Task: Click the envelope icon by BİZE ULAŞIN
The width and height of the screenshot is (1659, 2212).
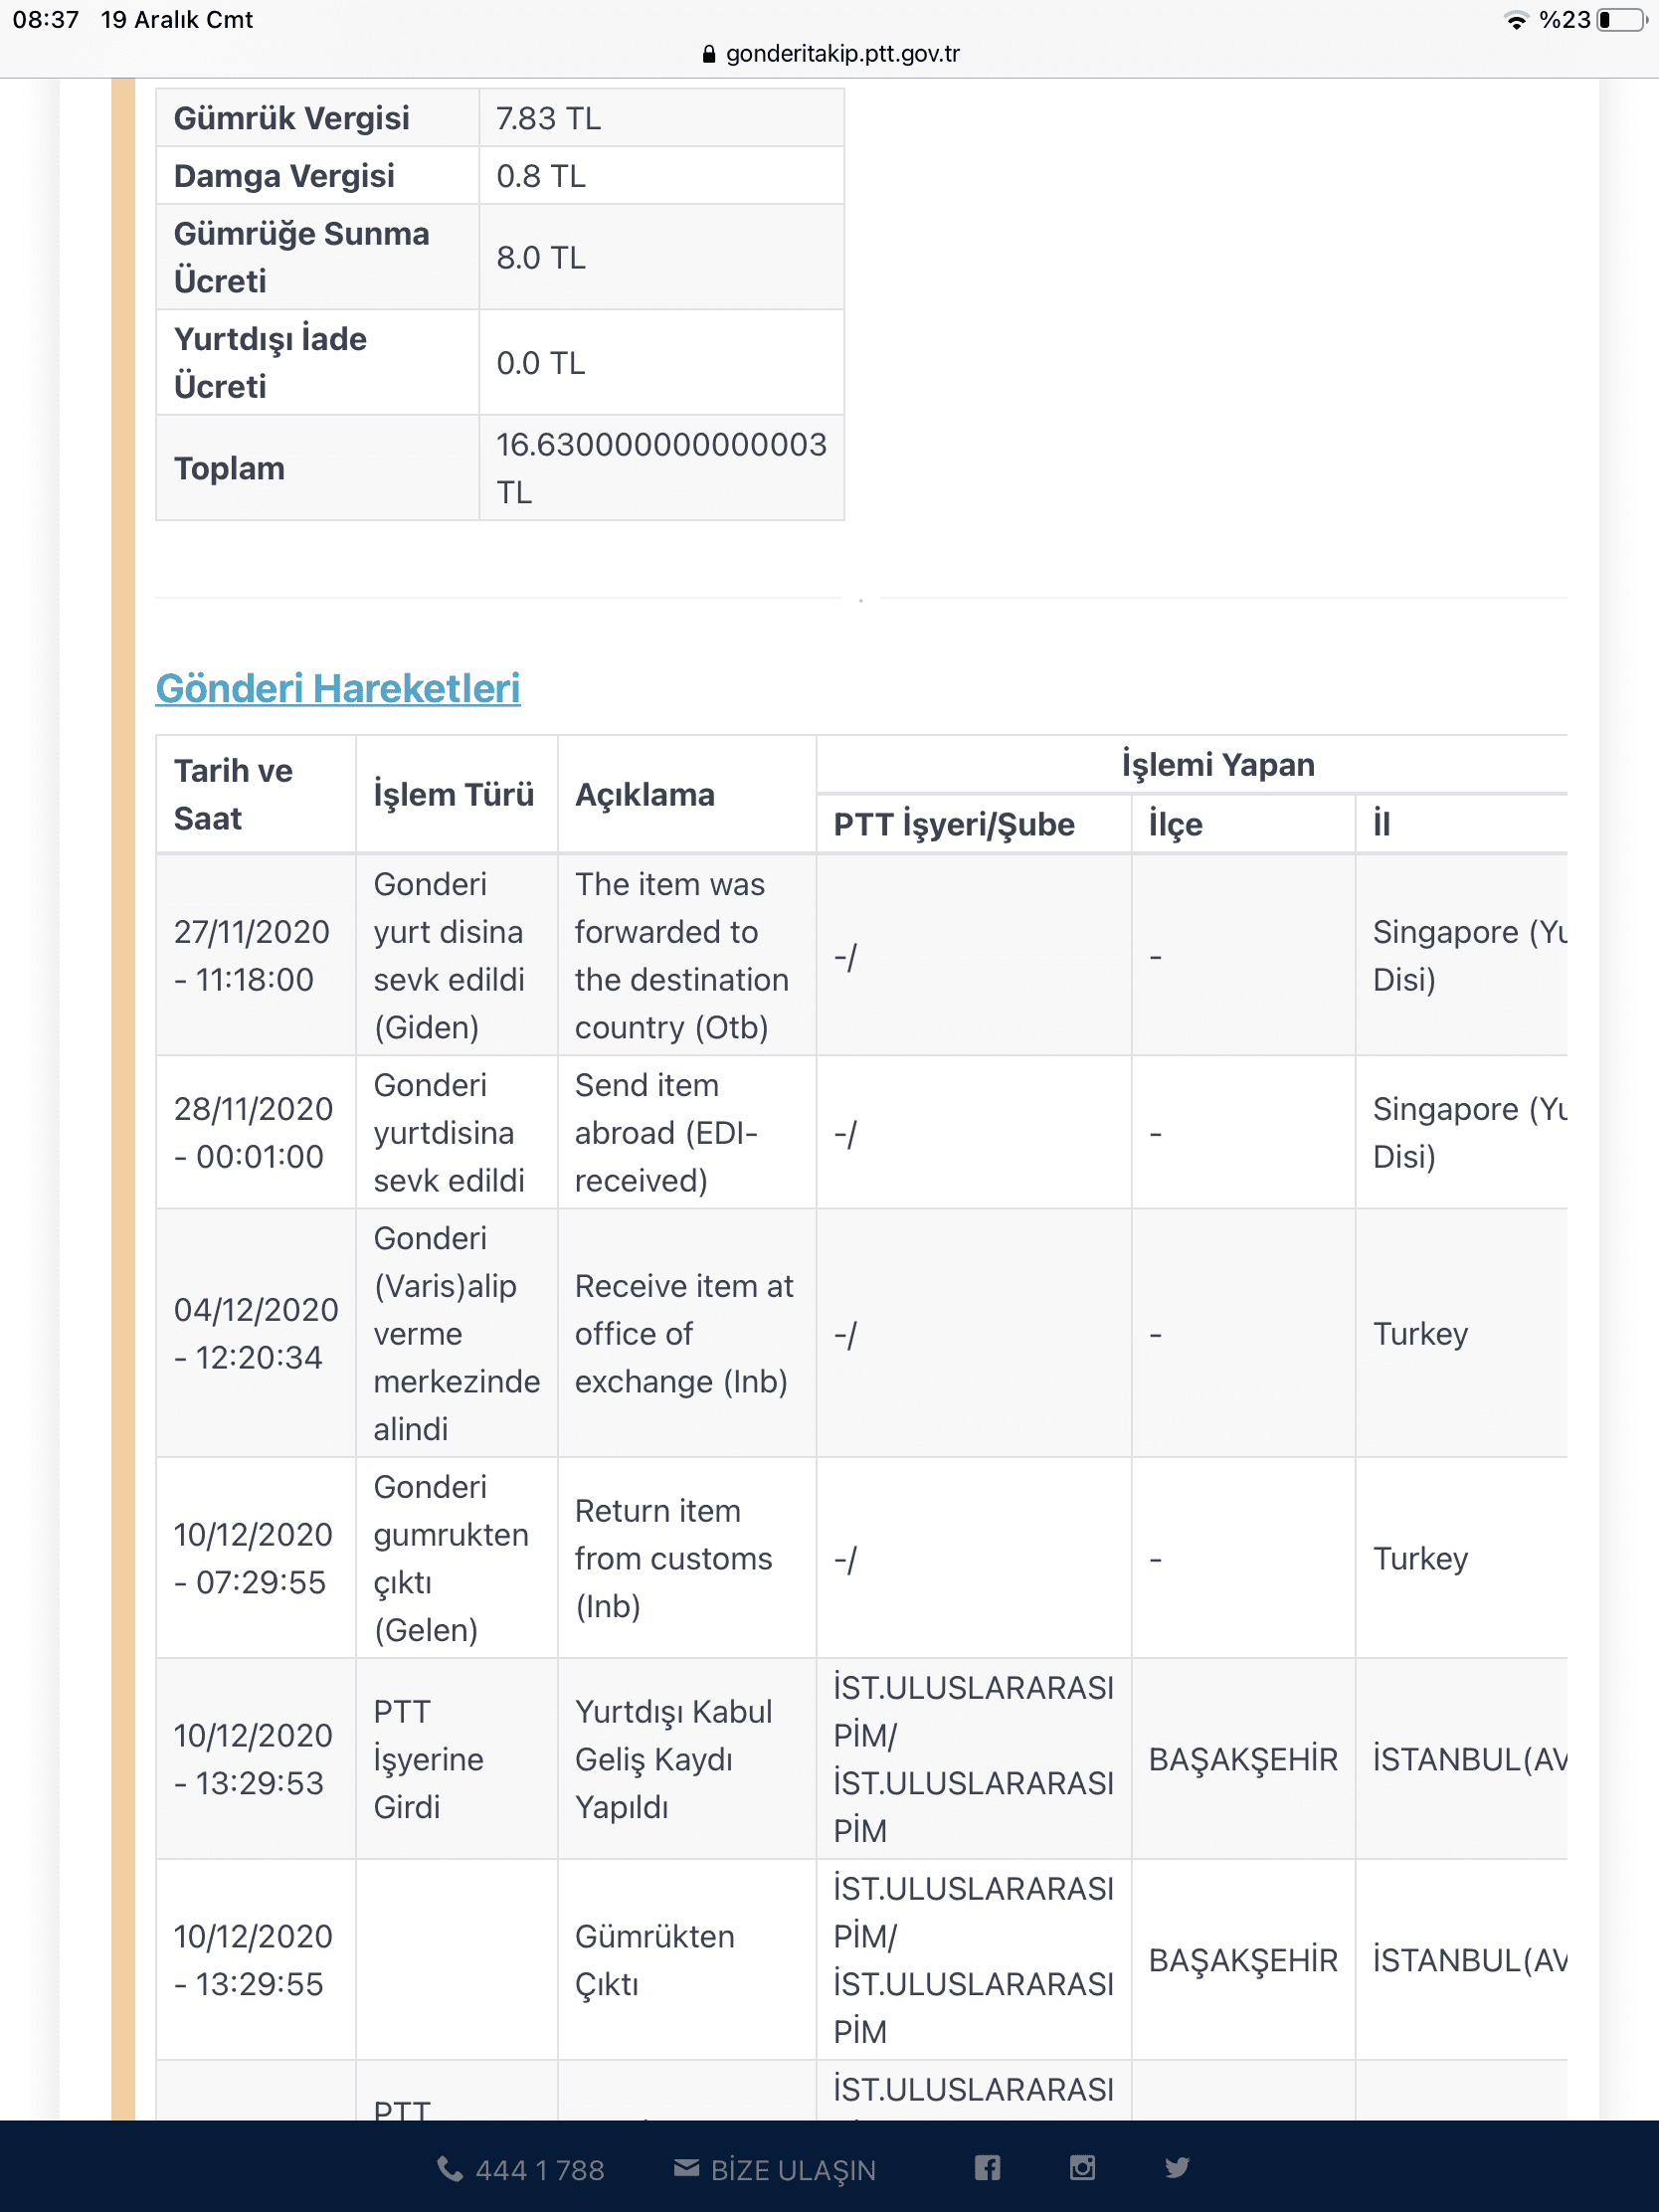Action: tap(686, 2167)
